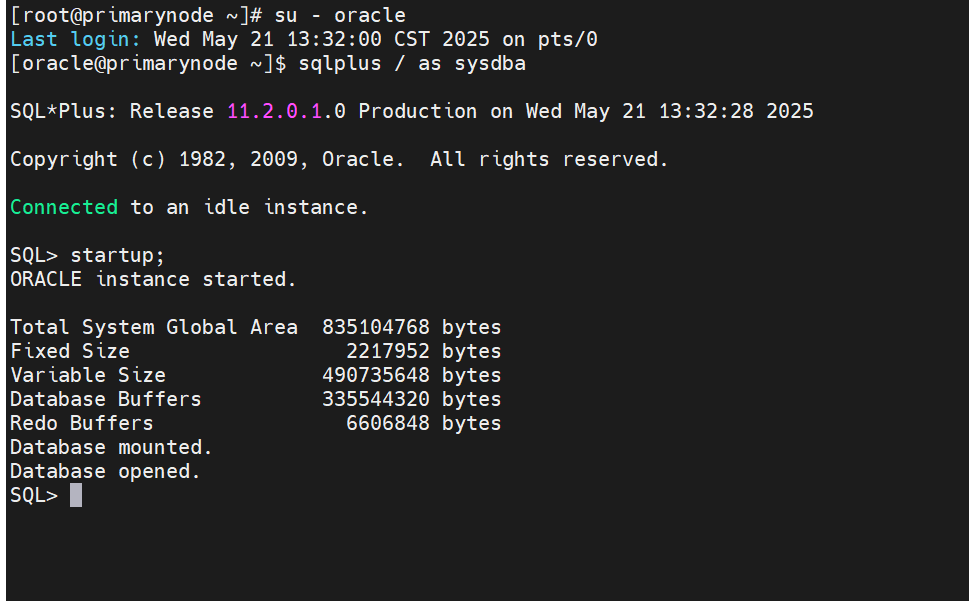Click the "startup;" command text
969x601 pixels.
(x=117, y=255)
